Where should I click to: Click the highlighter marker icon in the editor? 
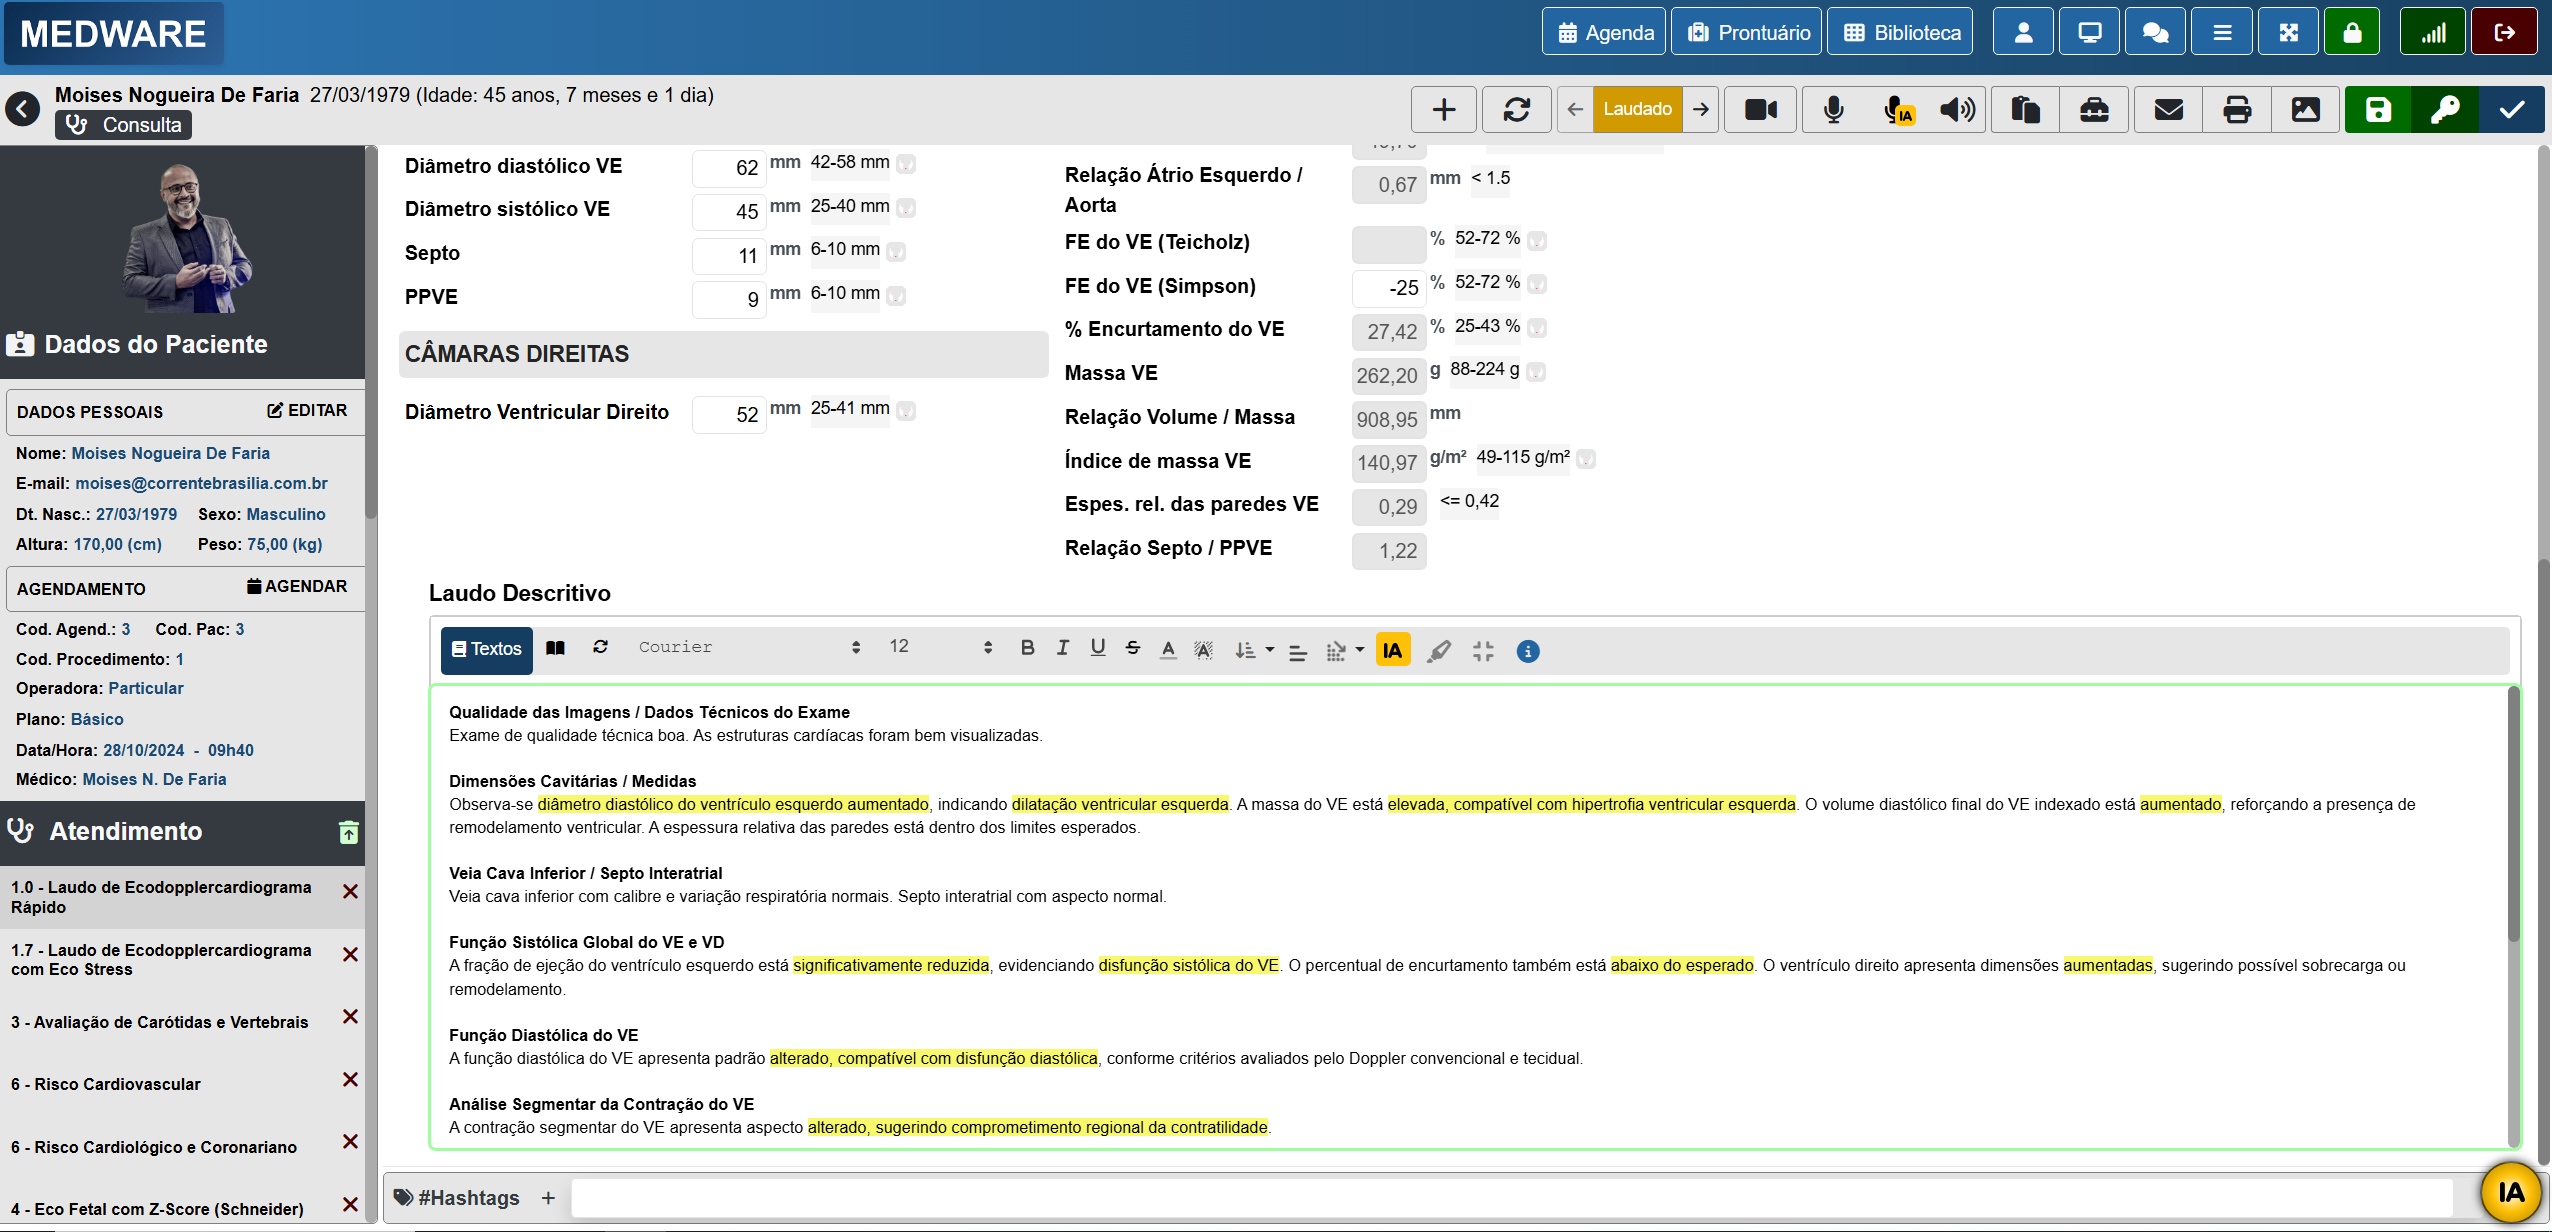1438,650
